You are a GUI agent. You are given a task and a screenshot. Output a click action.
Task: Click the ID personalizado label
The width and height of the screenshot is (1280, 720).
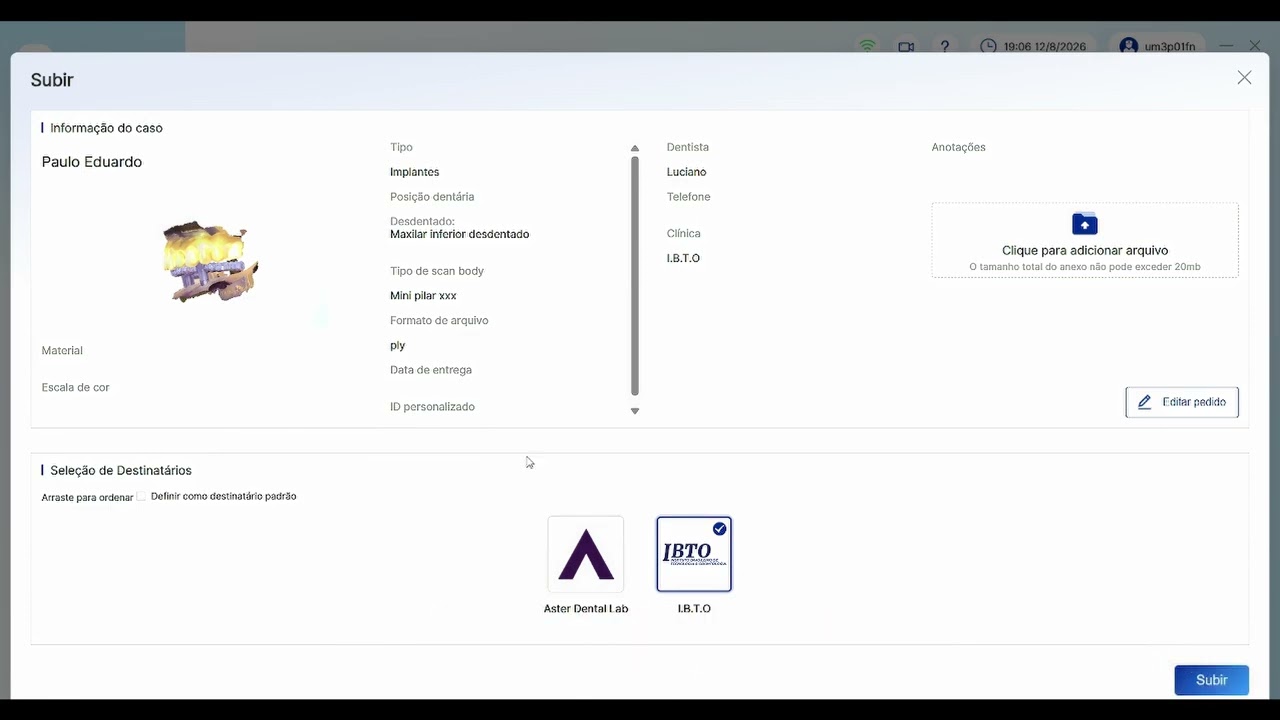point(432,407)
